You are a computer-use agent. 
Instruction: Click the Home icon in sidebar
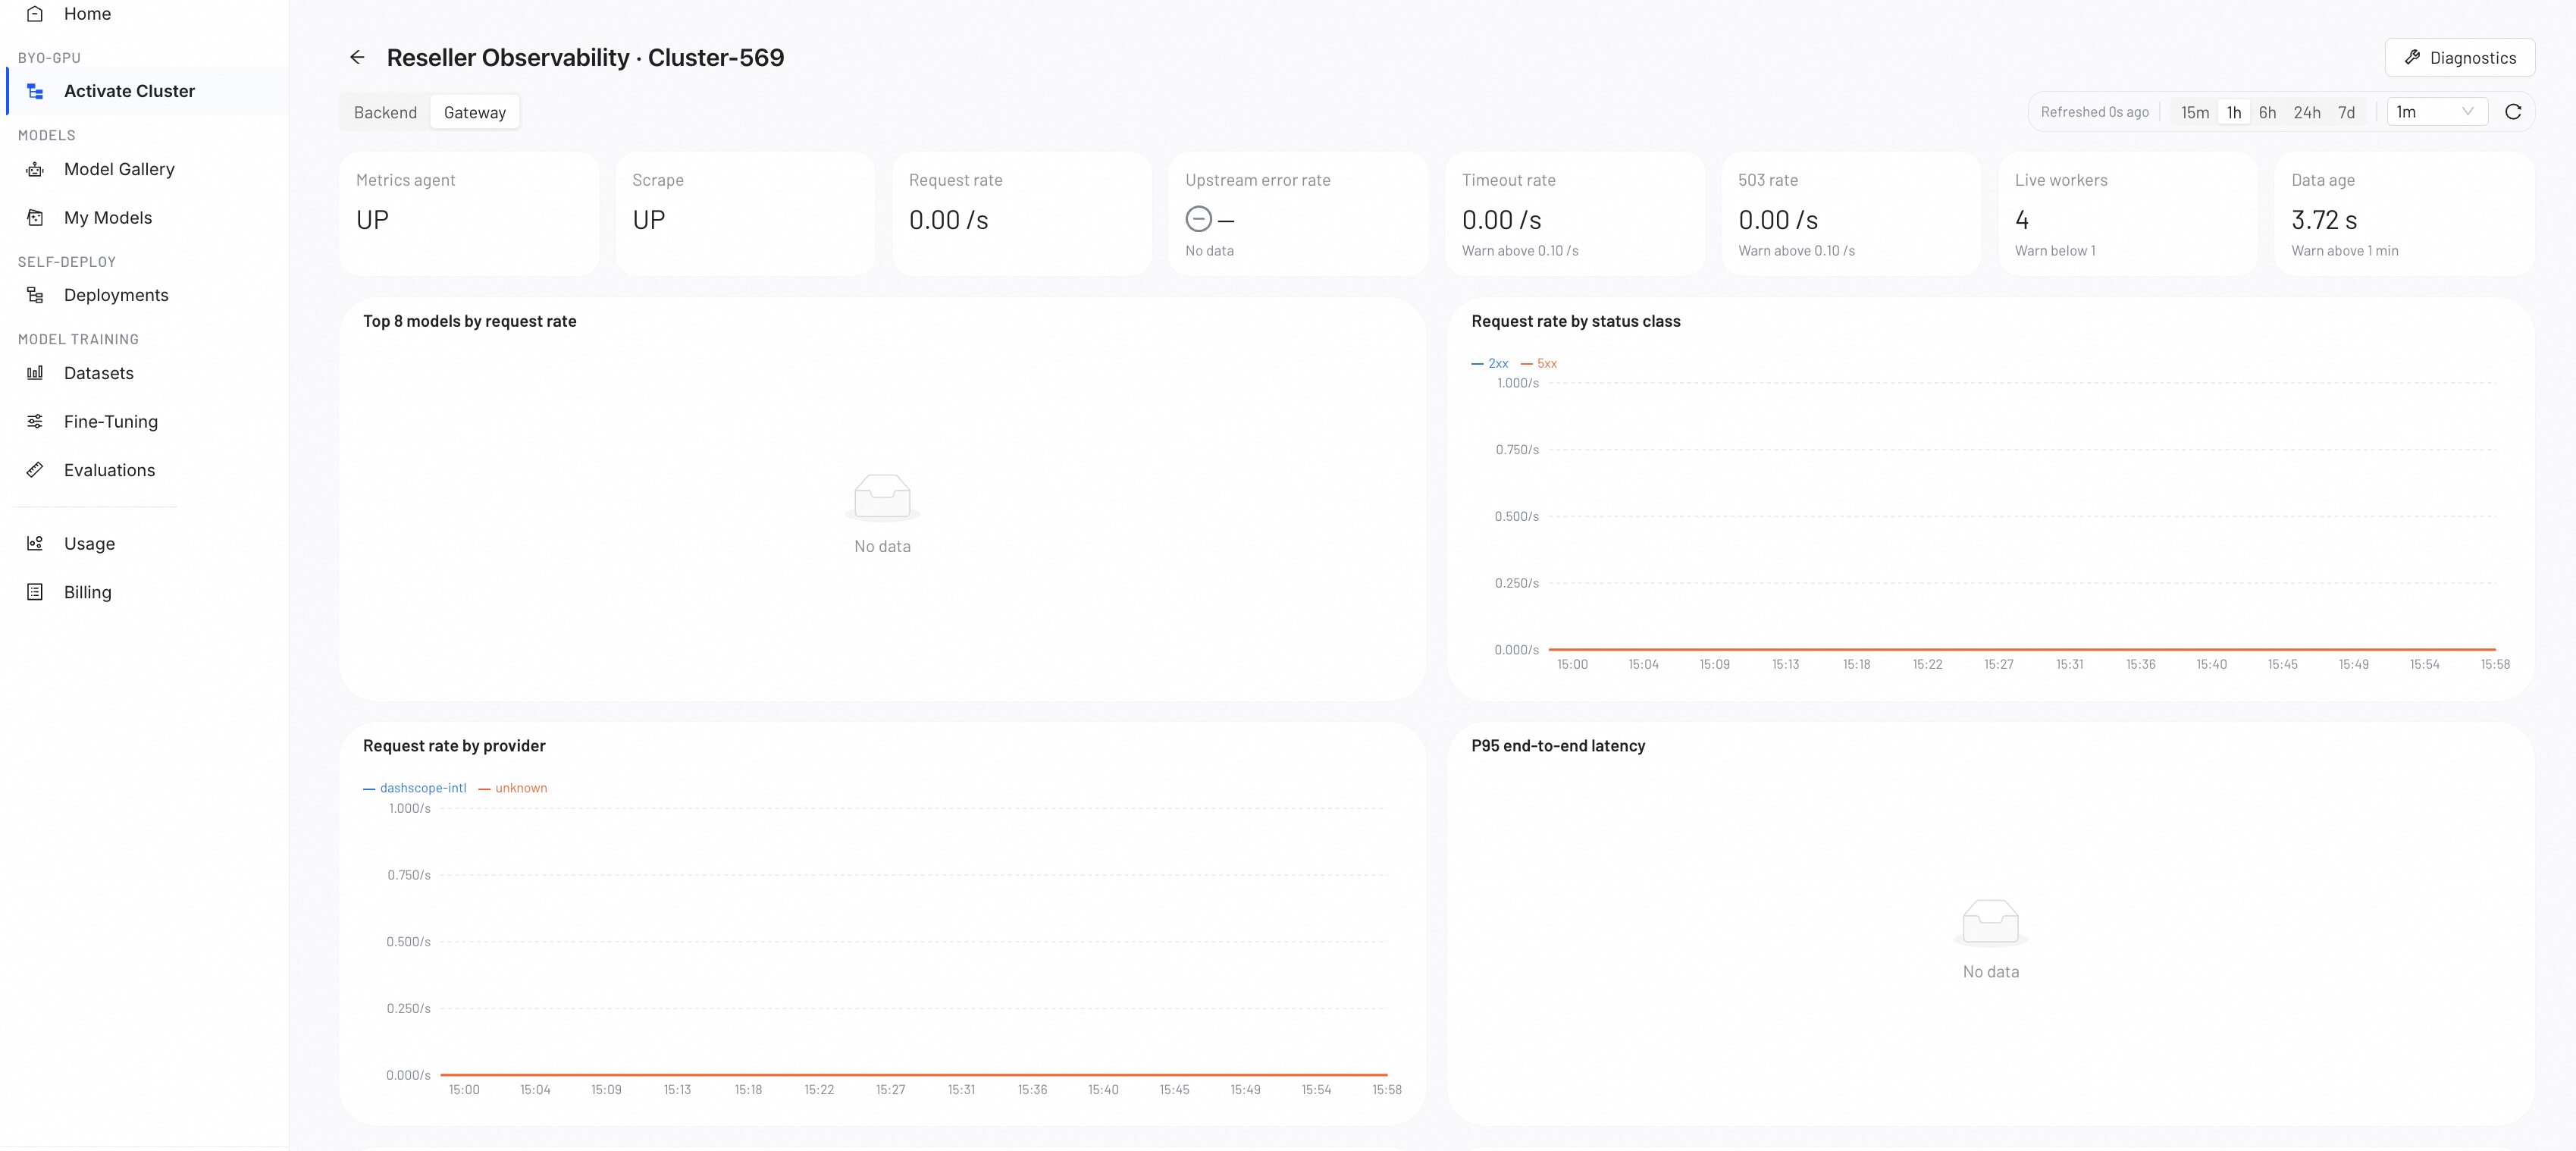35,14
